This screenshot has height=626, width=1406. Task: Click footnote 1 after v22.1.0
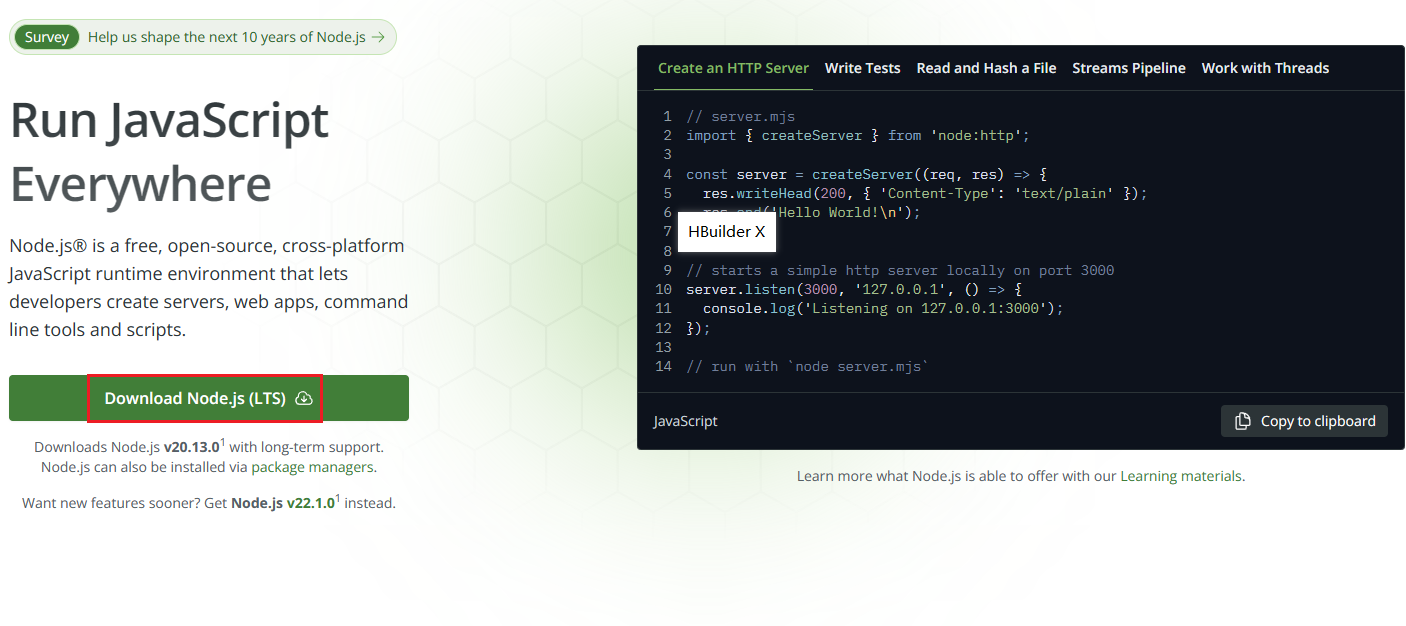tap(338, 498)
